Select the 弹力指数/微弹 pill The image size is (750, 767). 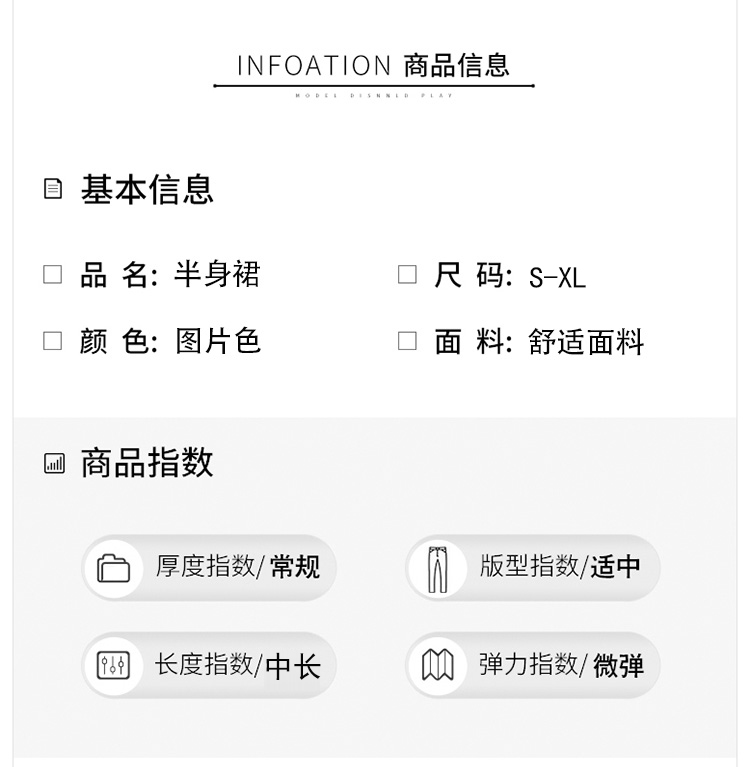point(533,665)
